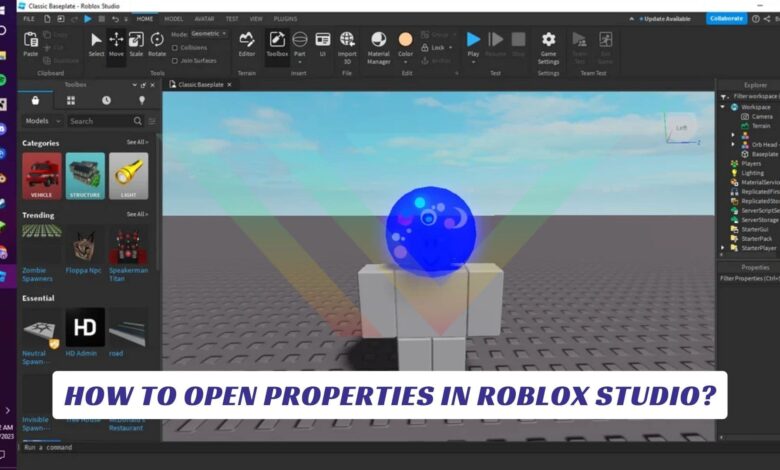
Task: Insert a Part from the ribbon
Action: 299,39
